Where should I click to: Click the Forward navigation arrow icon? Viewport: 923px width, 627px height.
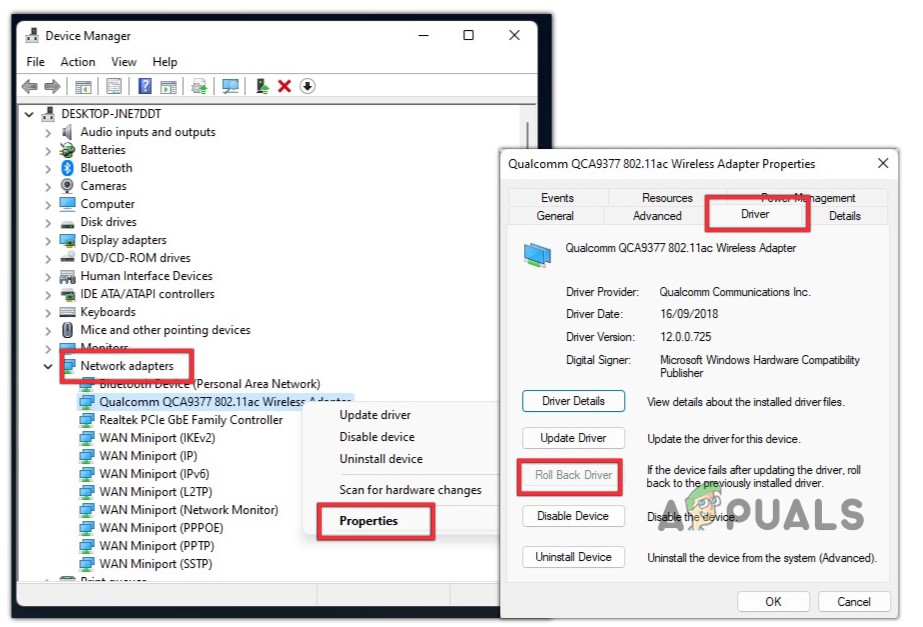pos(50,86)
